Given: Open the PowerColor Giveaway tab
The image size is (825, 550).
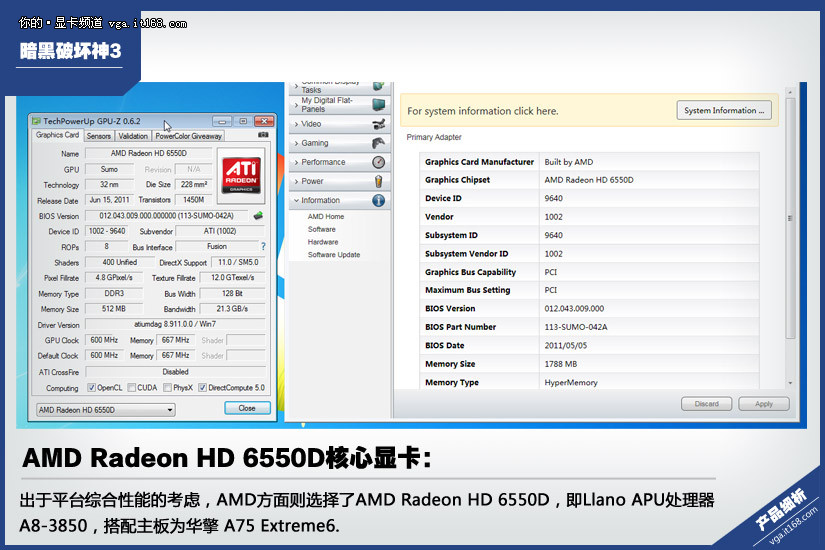Looking at the screenshot, I should [188, 136].
